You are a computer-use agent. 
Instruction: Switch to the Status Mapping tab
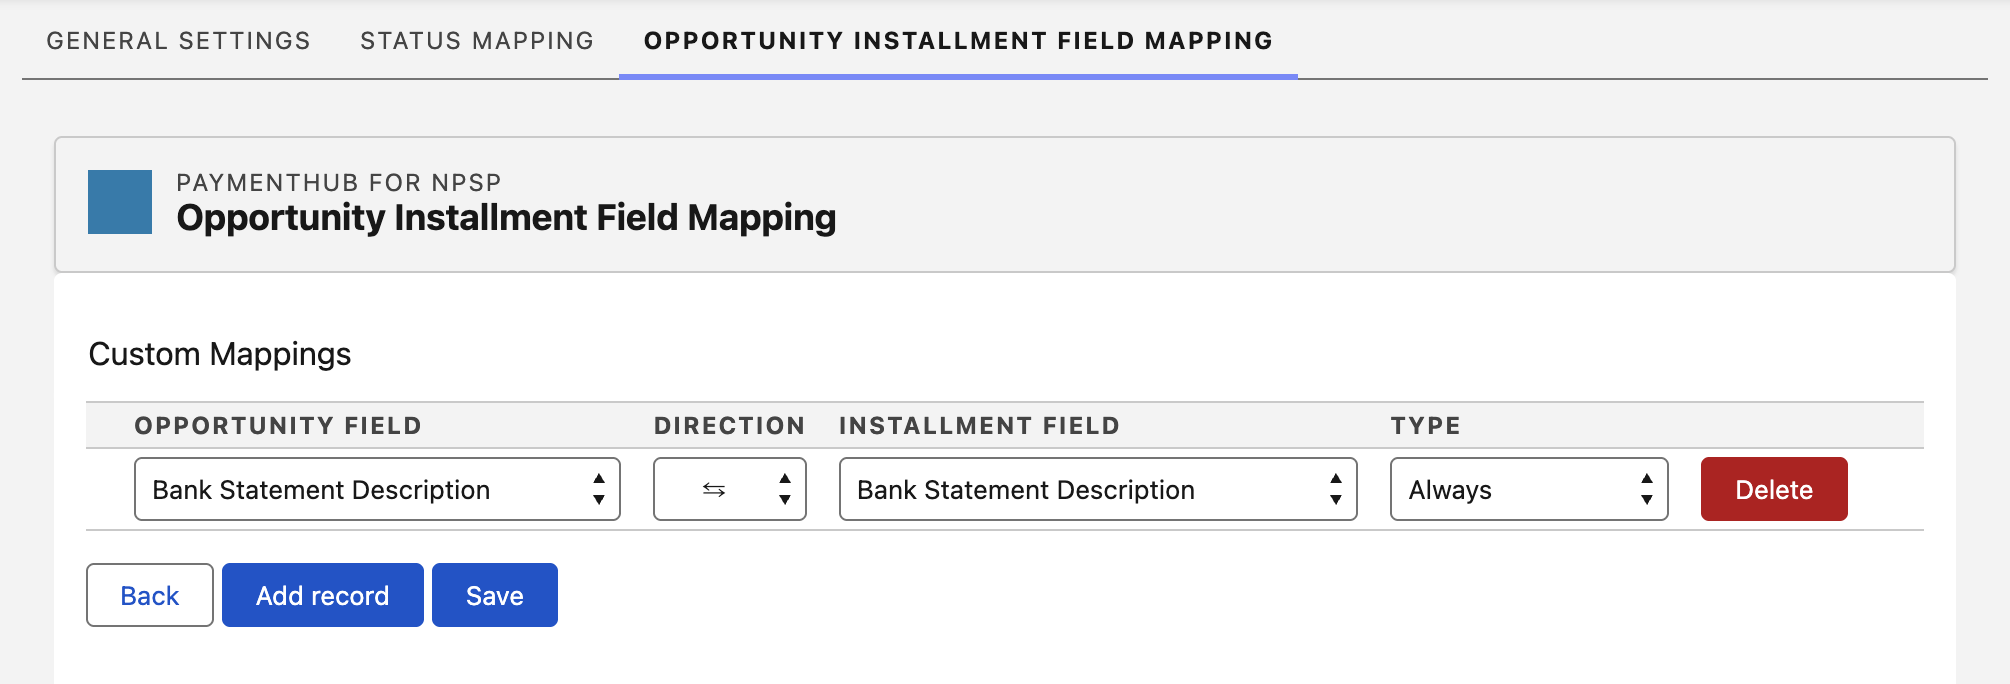(x=476, y=41)
